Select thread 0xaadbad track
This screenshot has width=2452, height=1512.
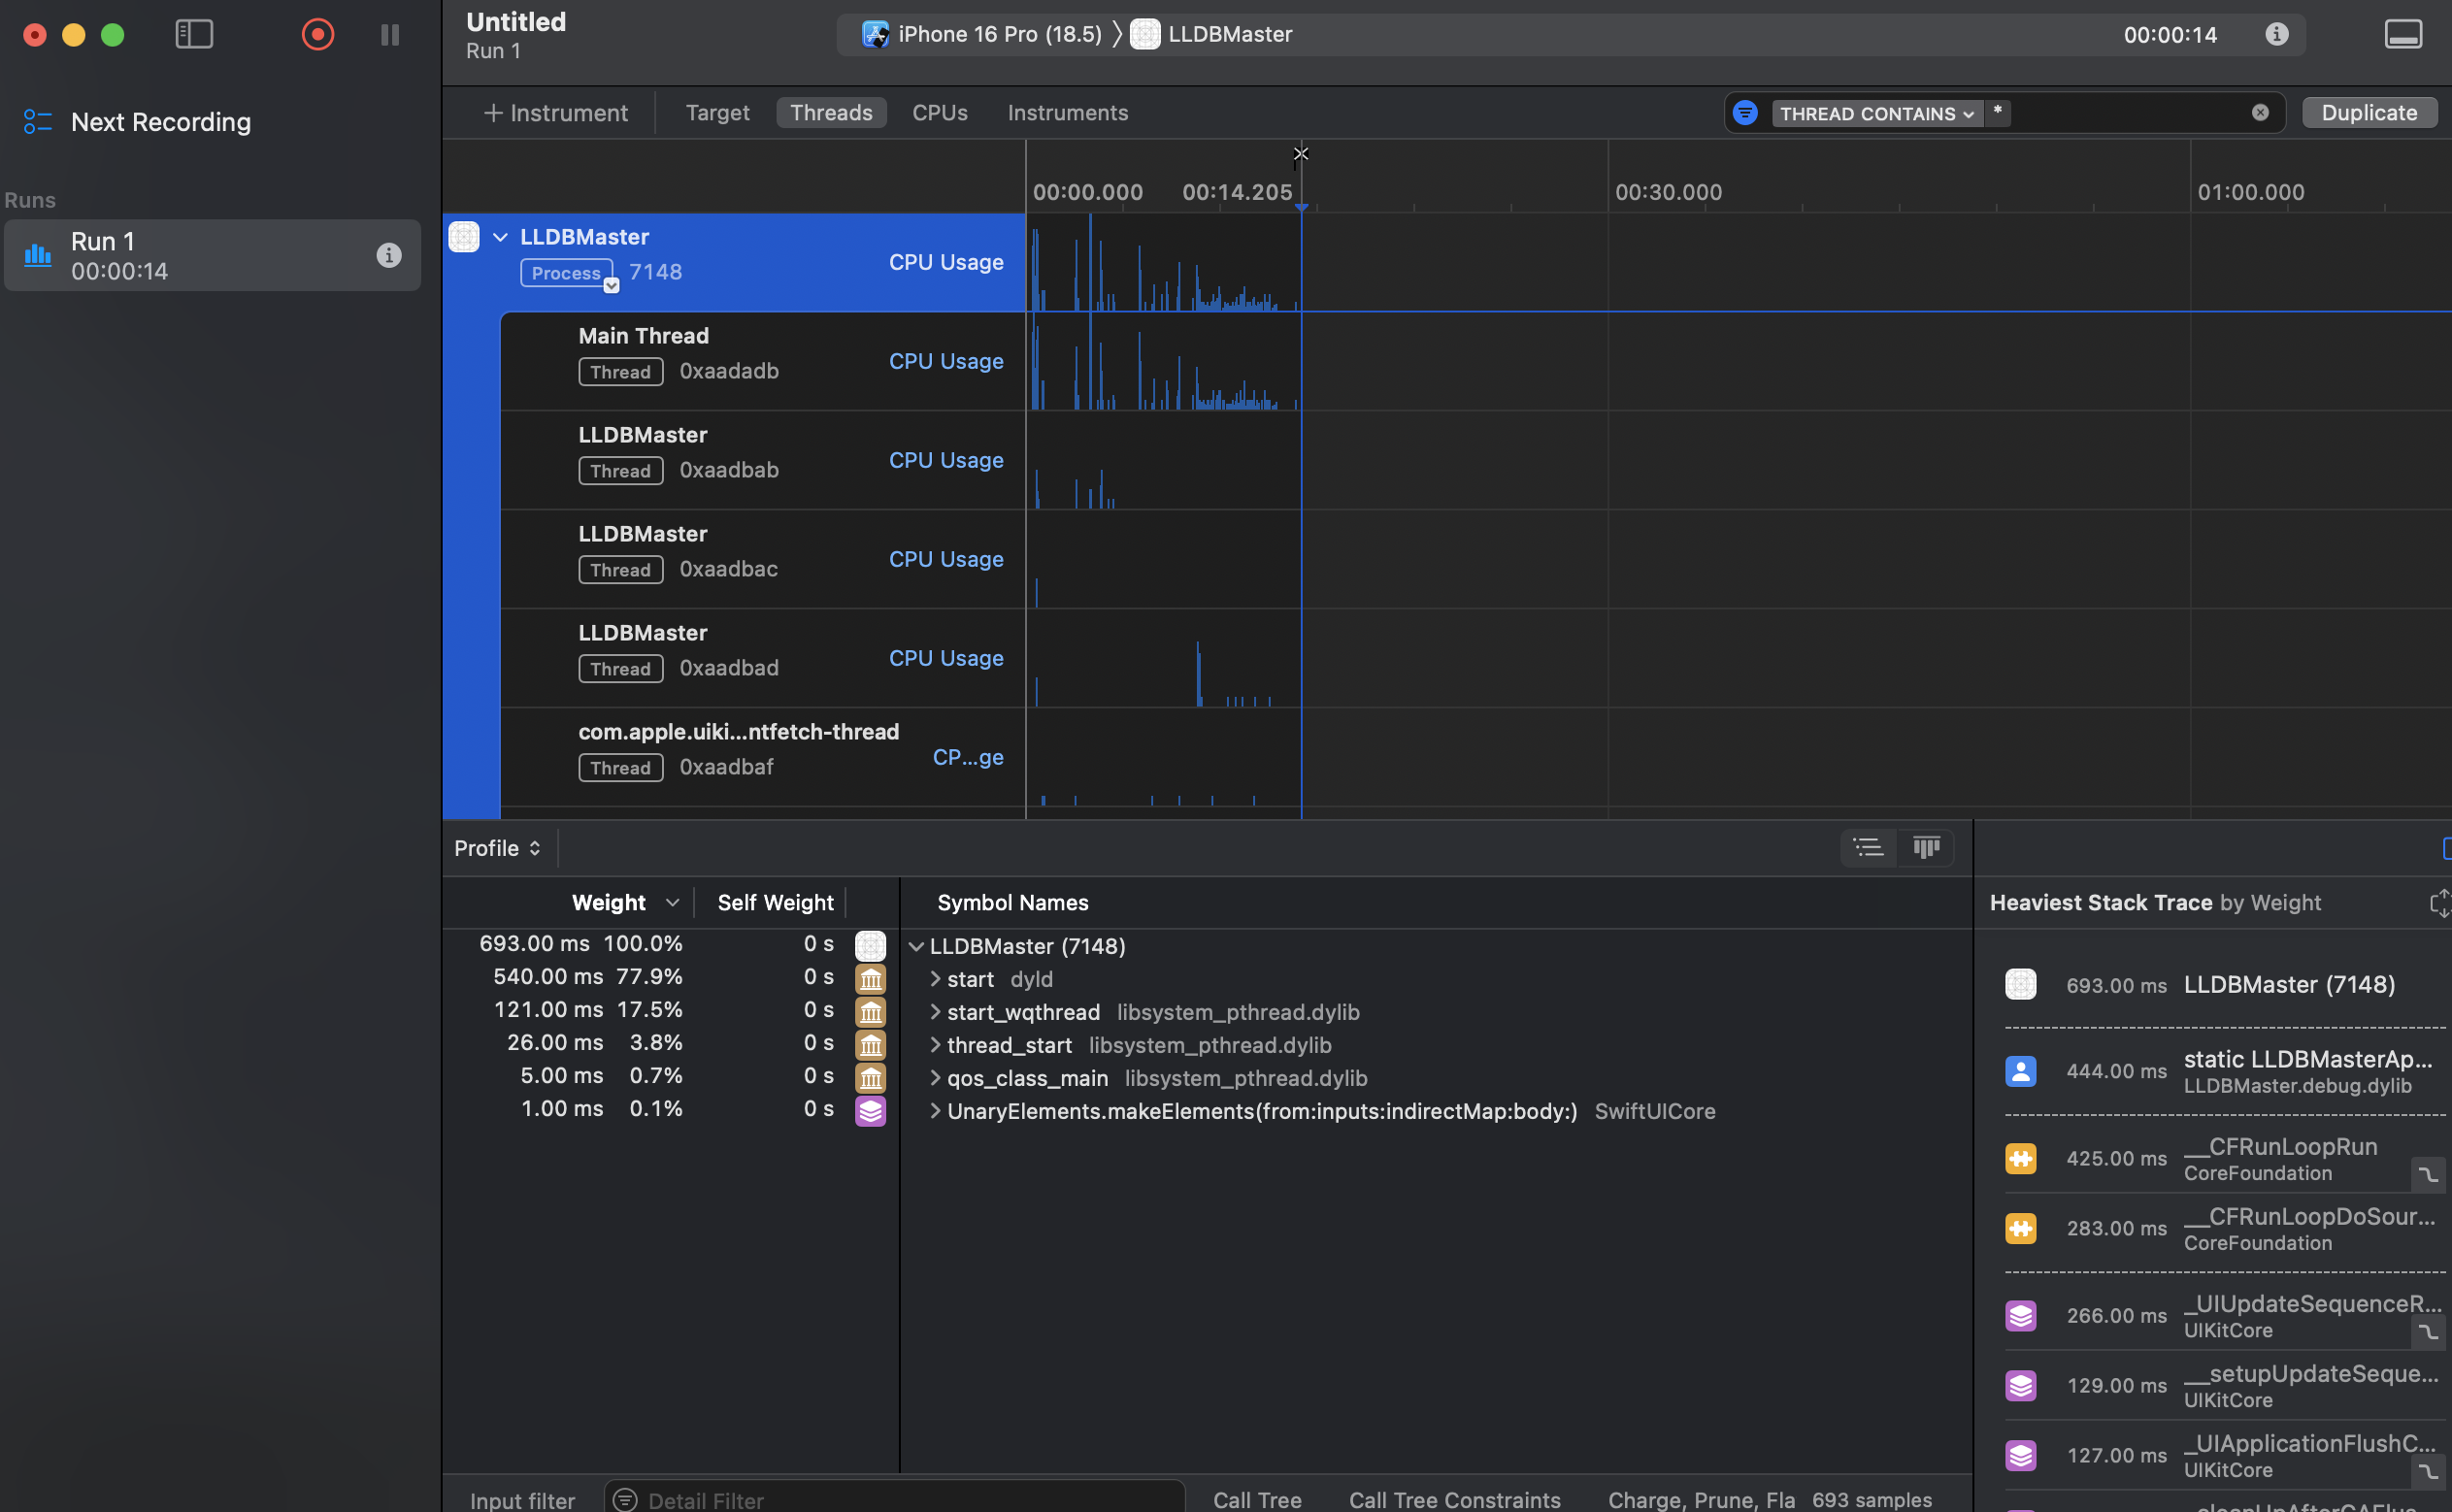click(x=762, y=658)
